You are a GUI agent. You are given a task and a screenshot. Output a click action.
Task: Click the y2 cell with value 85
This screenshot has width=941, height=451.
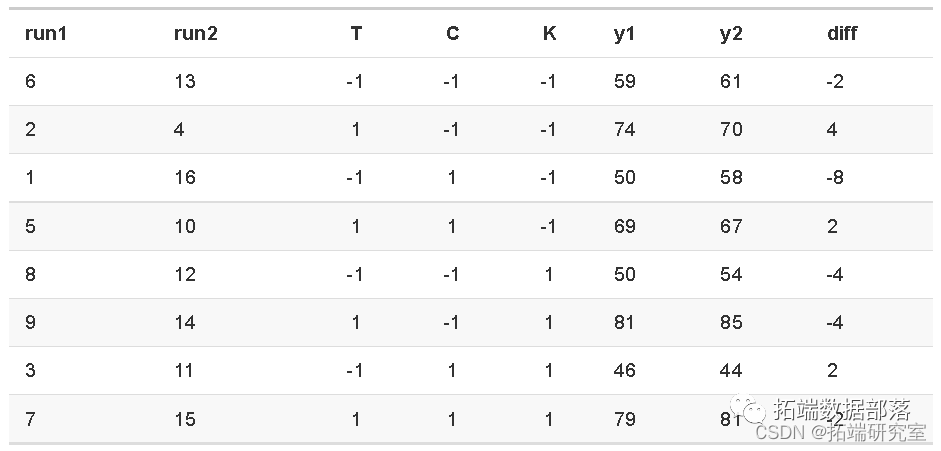(731, 322)
